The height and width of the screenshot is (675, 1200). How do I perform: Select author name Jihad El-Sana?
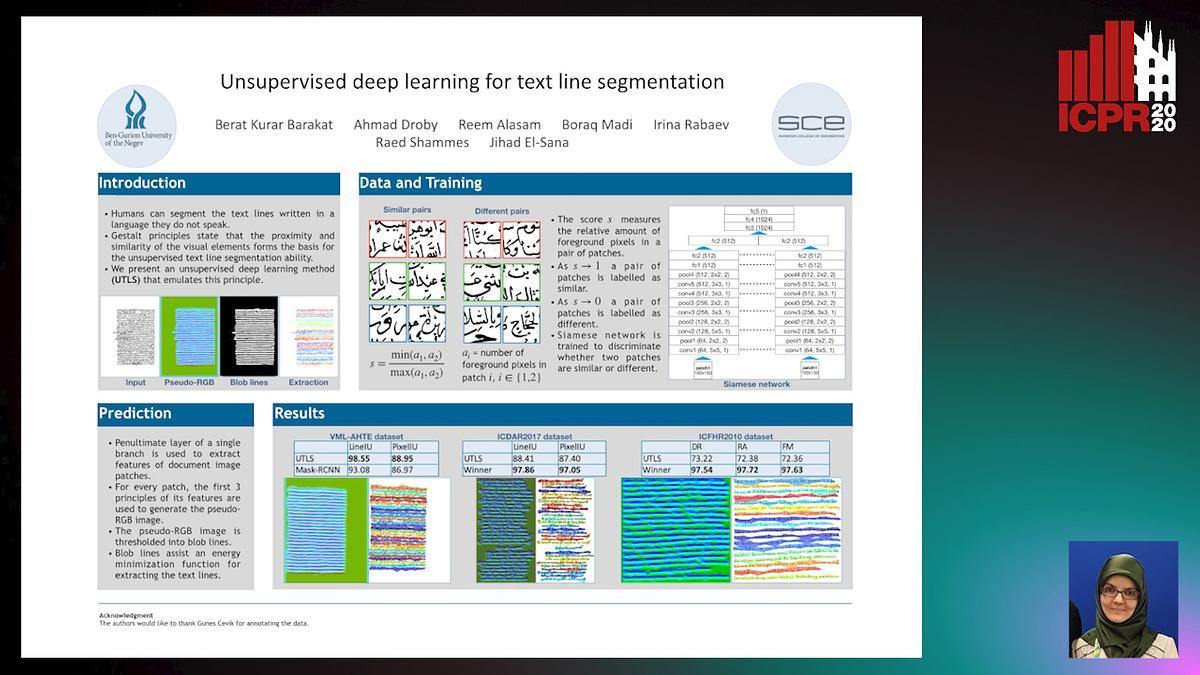(529, 142)
